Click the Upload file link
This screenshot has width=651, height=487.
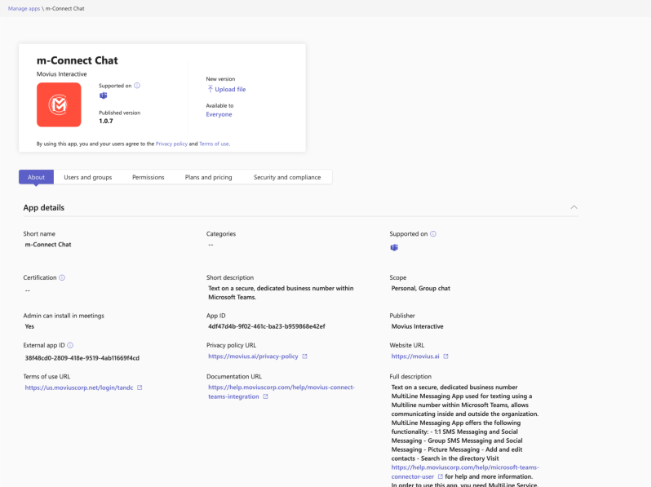click(x=230, y=89)
